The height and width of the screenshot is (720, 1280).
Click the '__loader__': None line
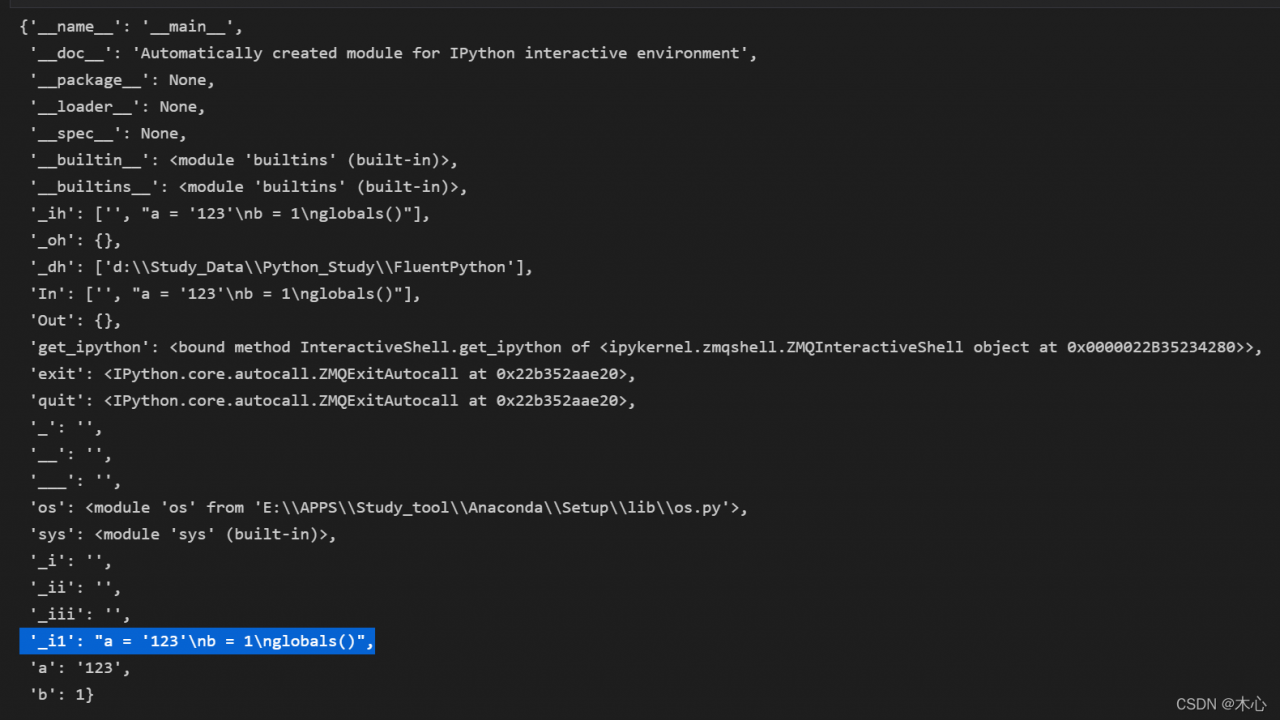coord(117,107)
